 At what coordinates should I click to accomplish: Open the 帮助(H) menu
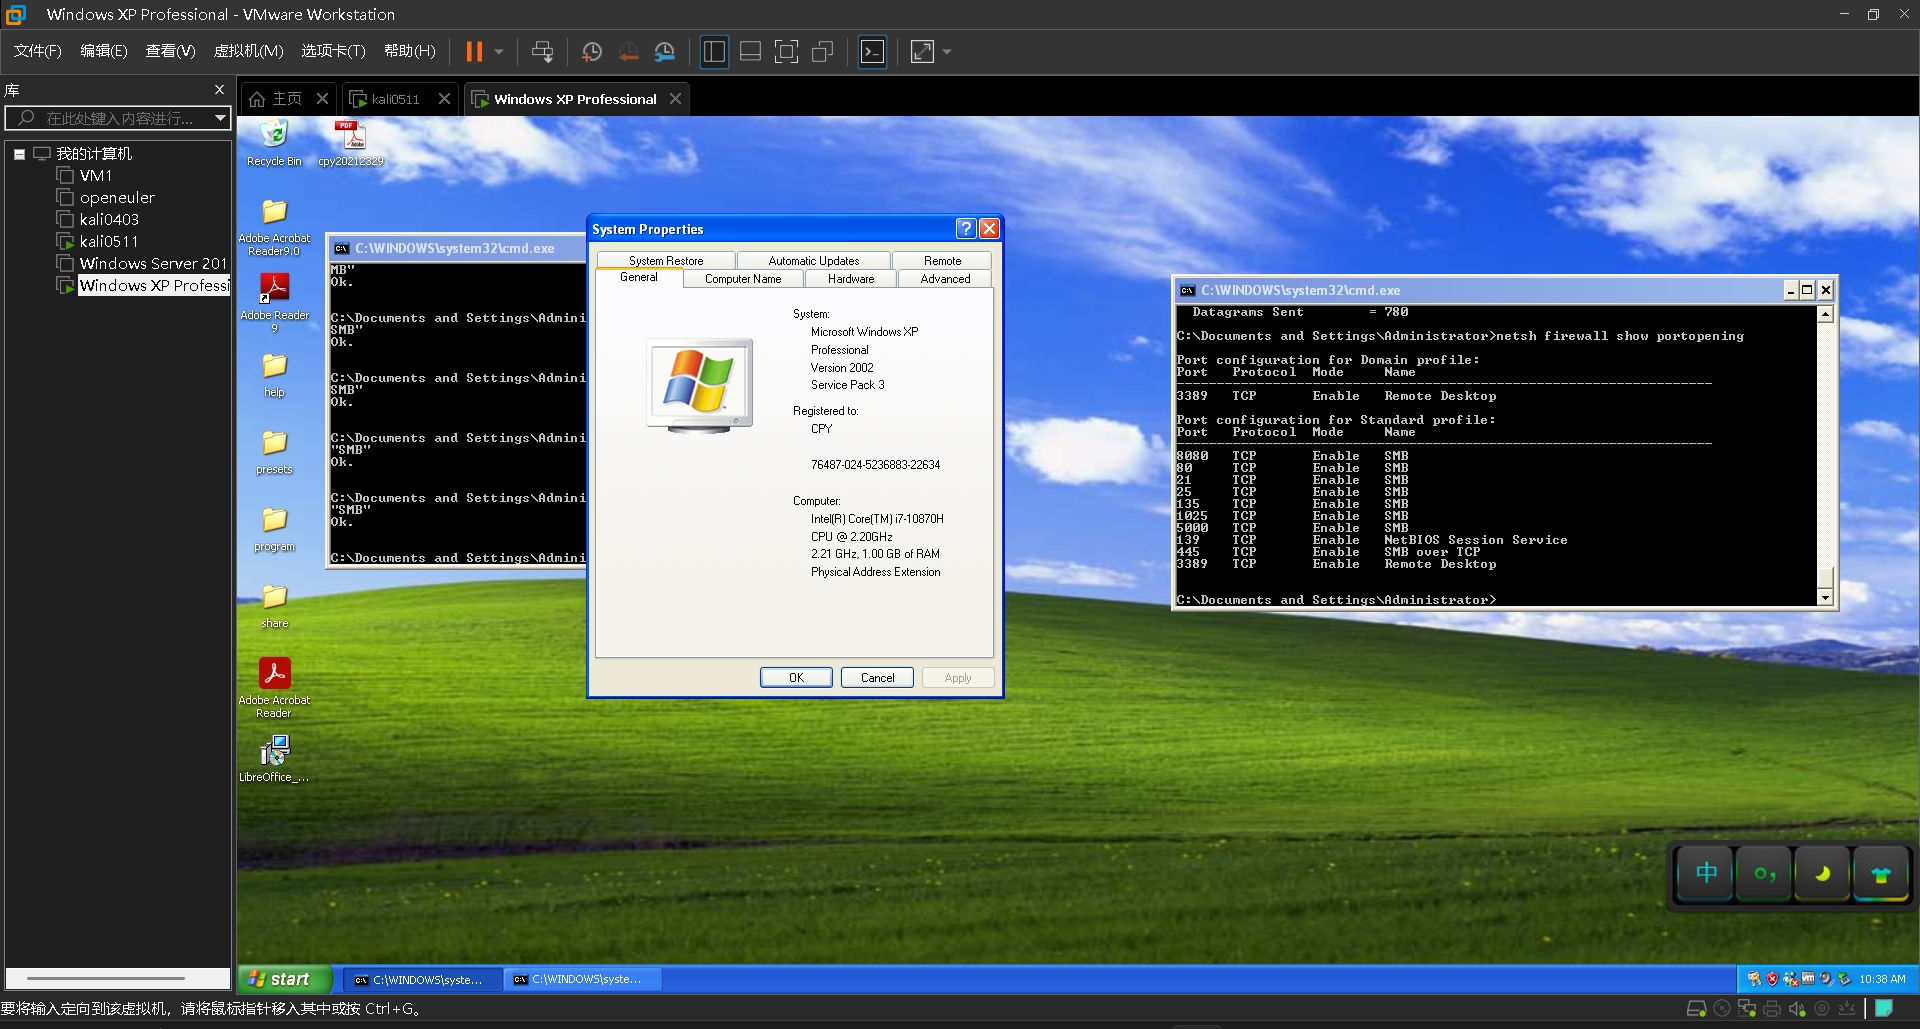410,51
